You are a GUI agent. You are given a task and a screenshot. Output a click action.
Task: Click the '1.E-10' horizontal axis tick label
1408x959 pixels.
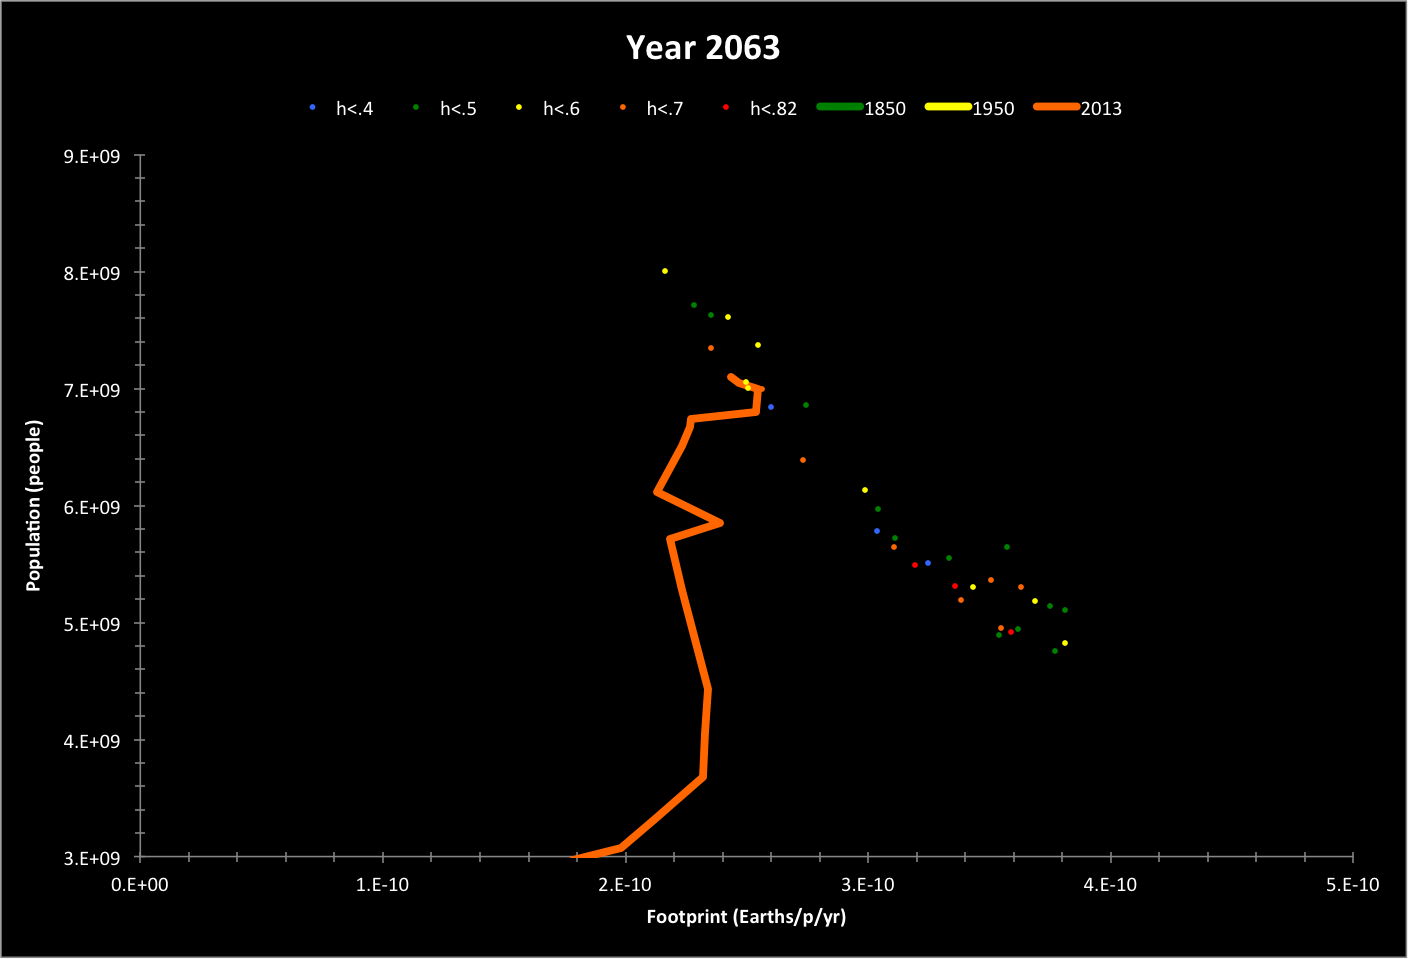click(x=383, y=885)
